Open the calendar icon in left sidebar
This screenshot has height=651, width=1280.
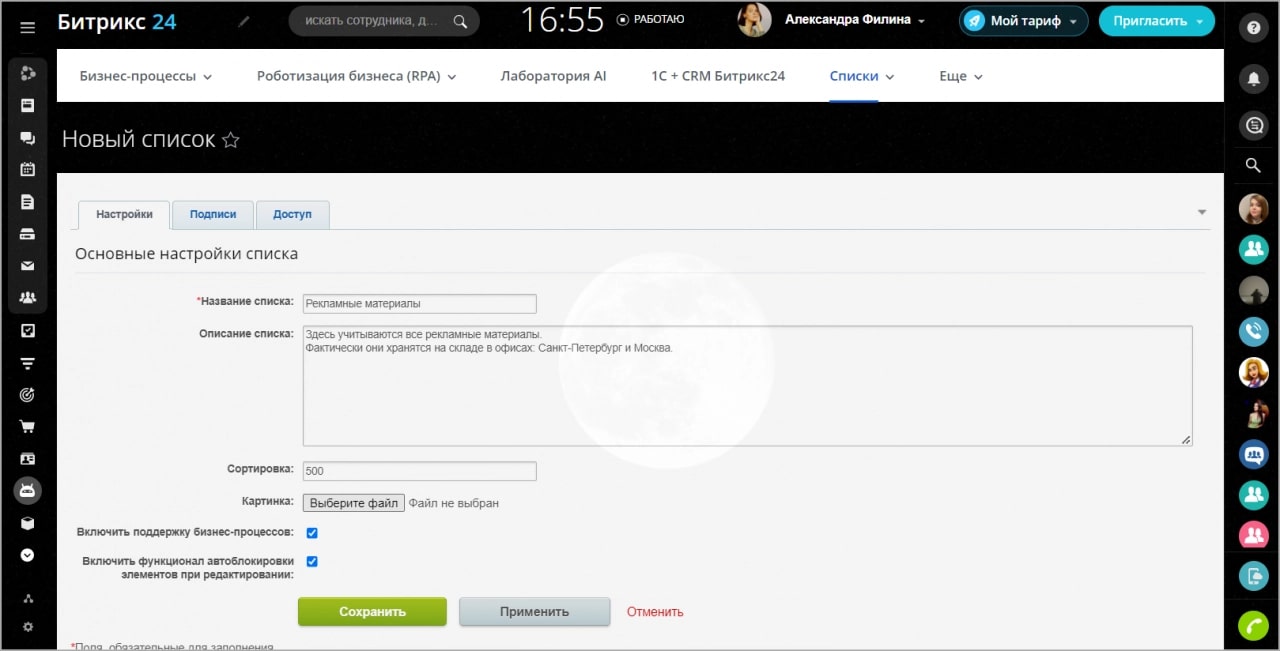(x=28, y=169)
